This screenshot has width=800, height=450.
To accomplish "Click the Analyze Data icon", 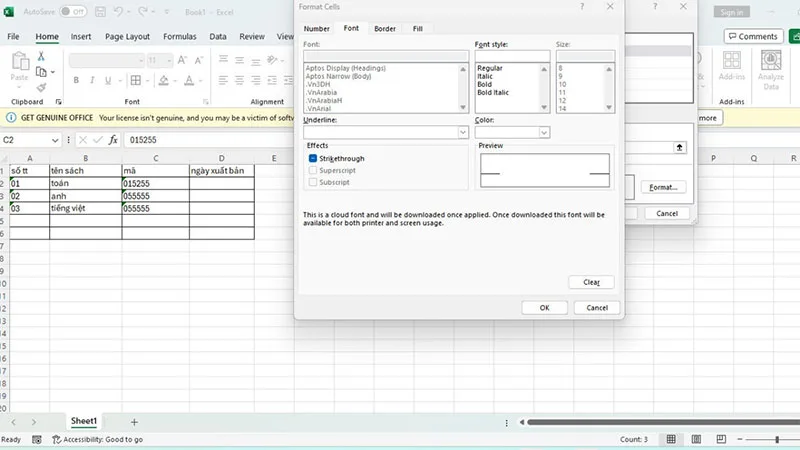I will pos(771,61).
